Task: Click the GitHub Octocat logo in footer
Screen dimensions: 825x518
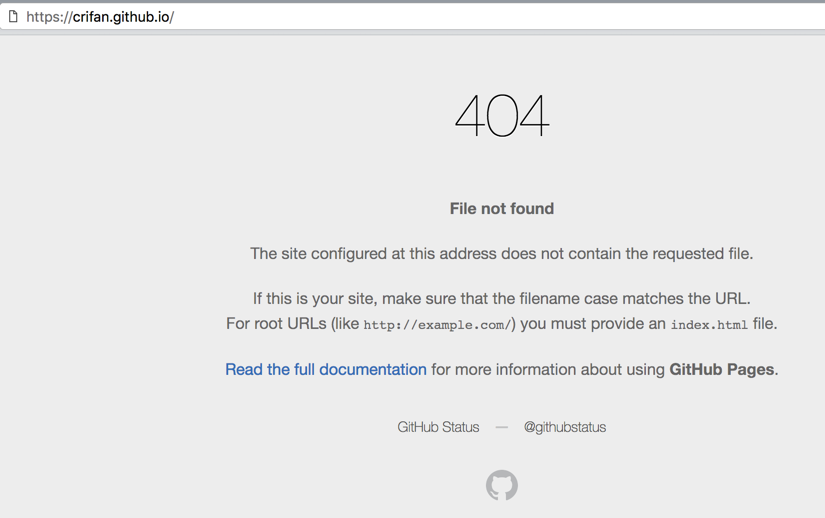Action: [x=502, y=485]
